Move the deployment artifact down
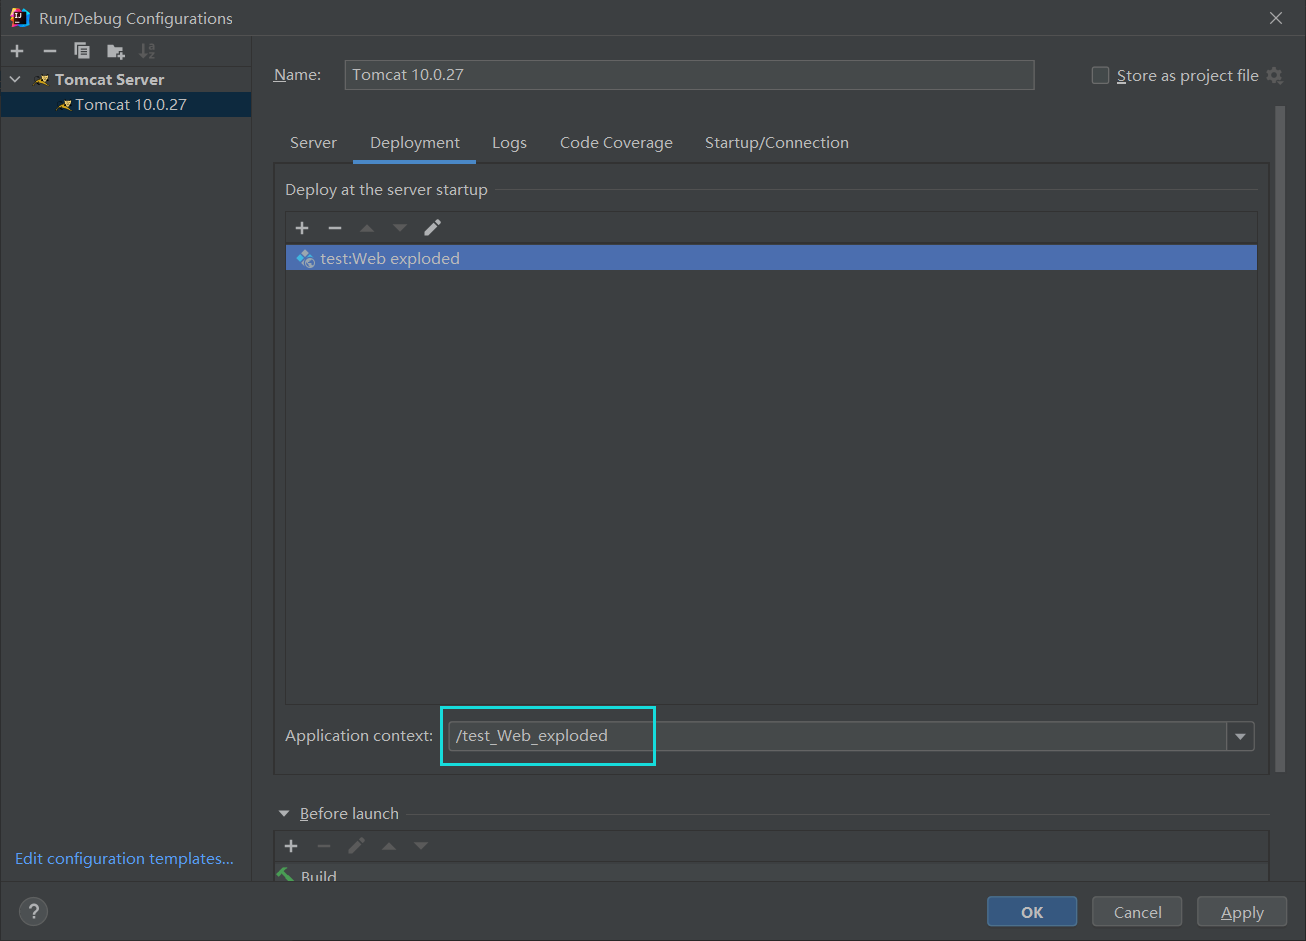 (400, 228)
